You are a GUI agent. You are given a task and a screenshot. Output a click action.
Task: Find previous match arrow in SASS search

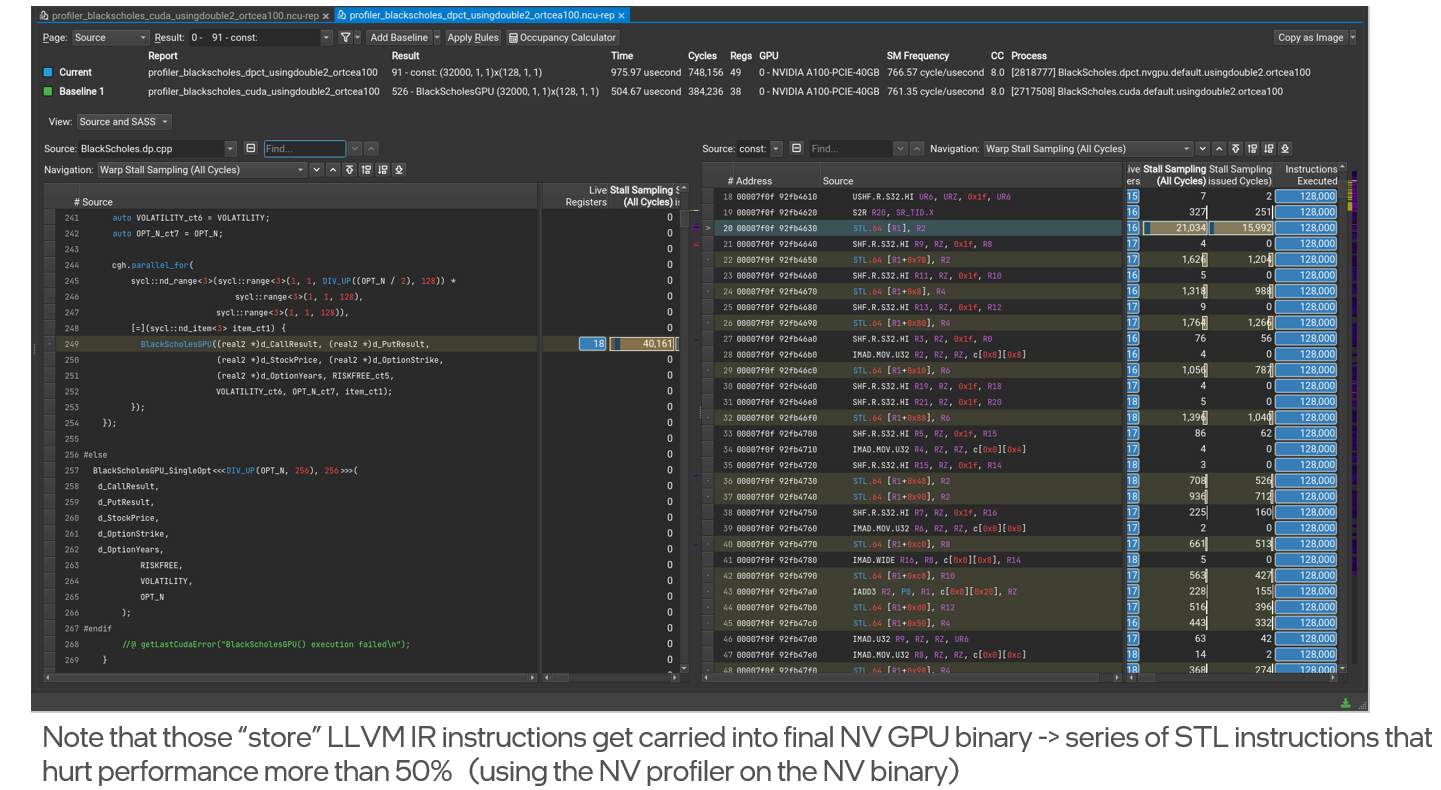click(x=916, y=148)
